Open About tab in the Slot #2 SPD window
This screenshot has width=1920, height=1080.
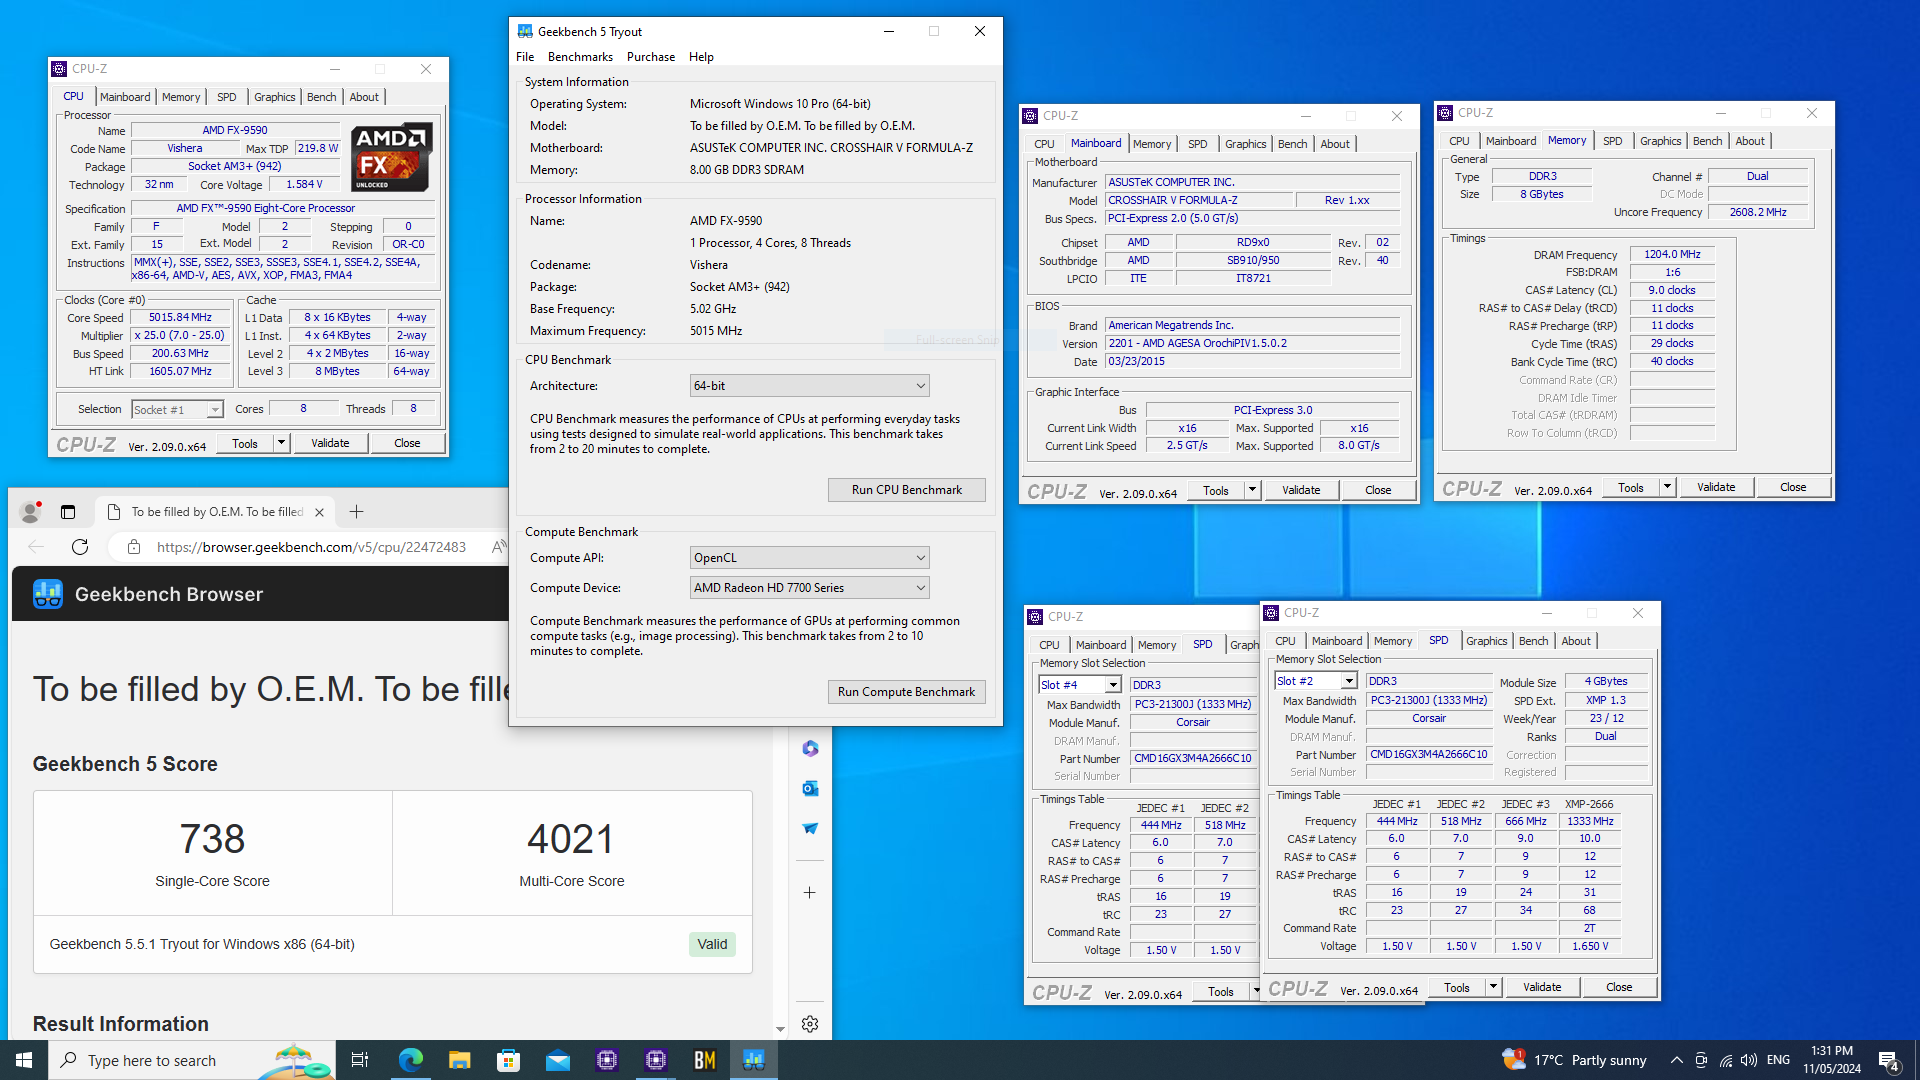[1576, 641]
